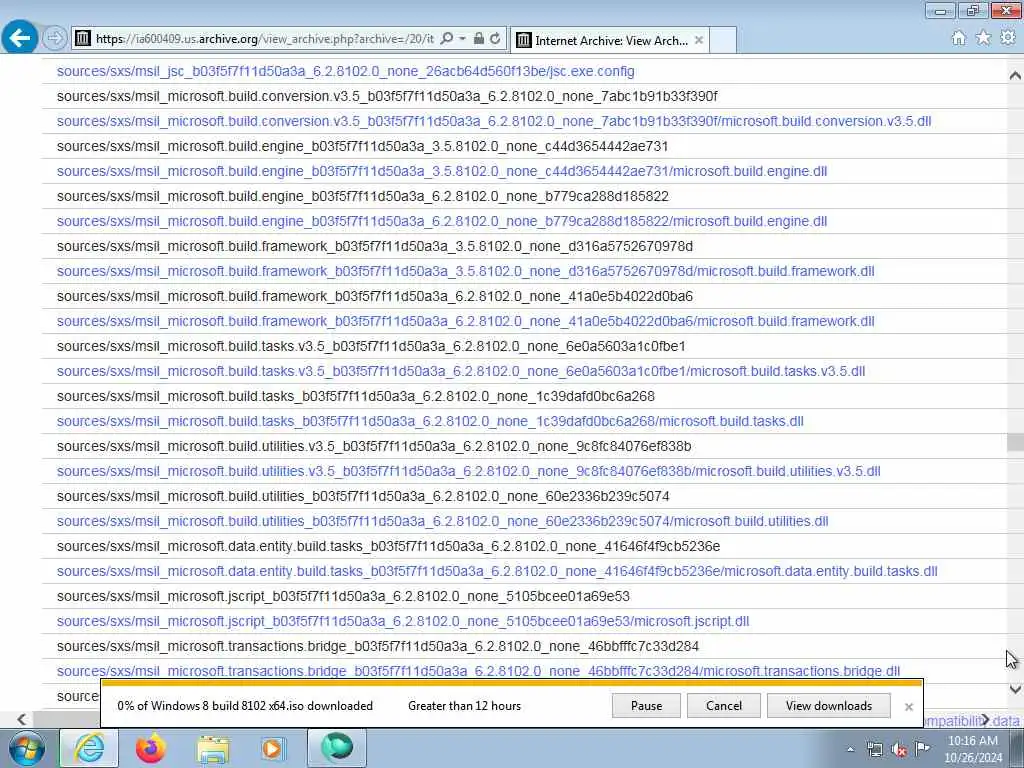Click the download progress text '0% of Windows 8 build 8102'
The width and height of the screenshot is (1024, 768).
tap(245, 706)
